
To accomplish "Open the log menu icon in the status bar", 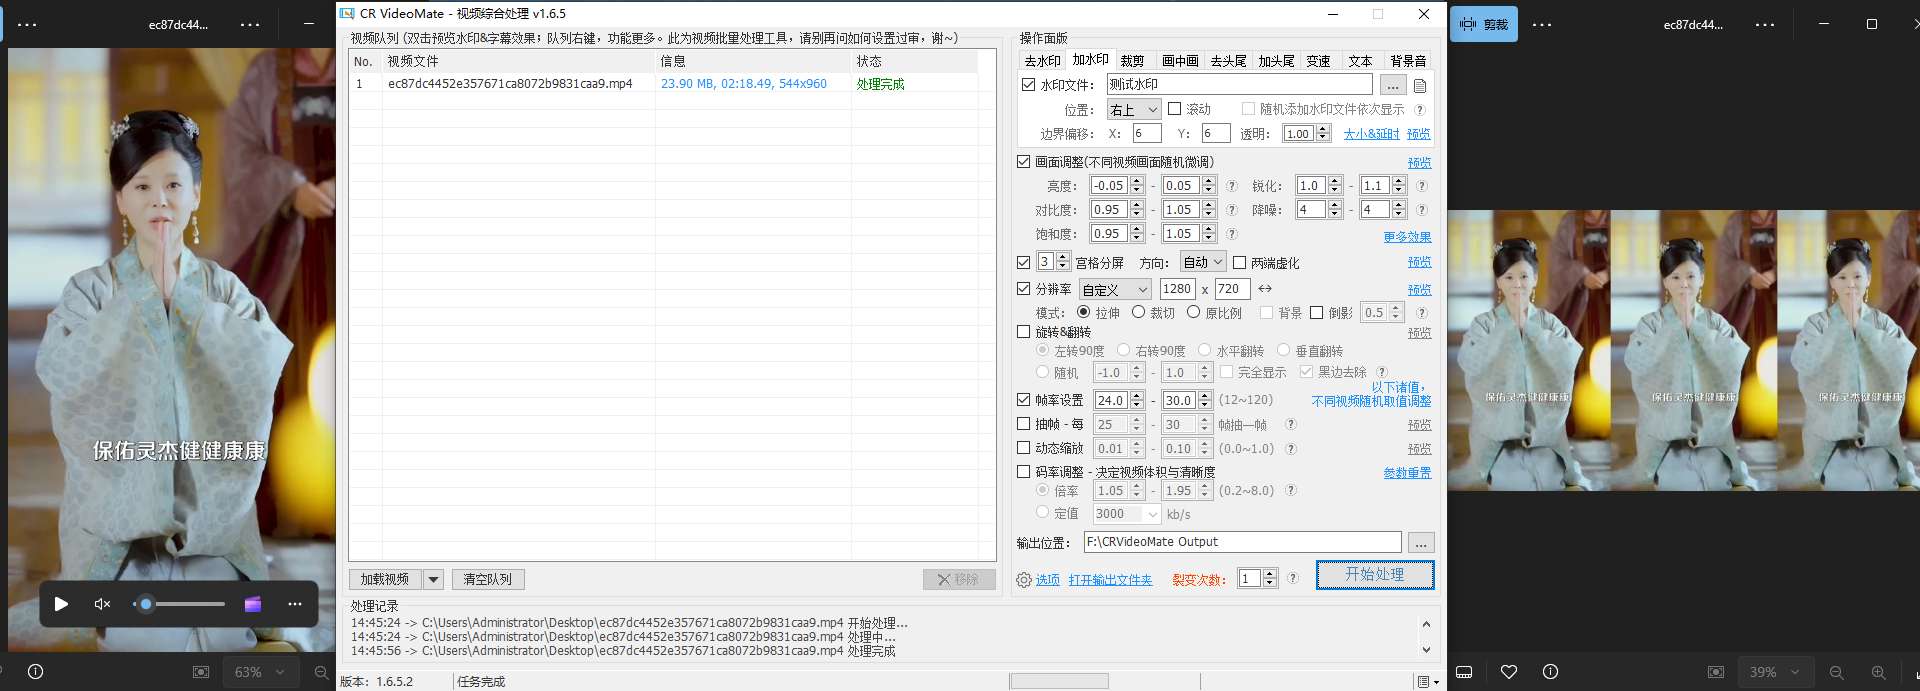I will click(1427, 682).
